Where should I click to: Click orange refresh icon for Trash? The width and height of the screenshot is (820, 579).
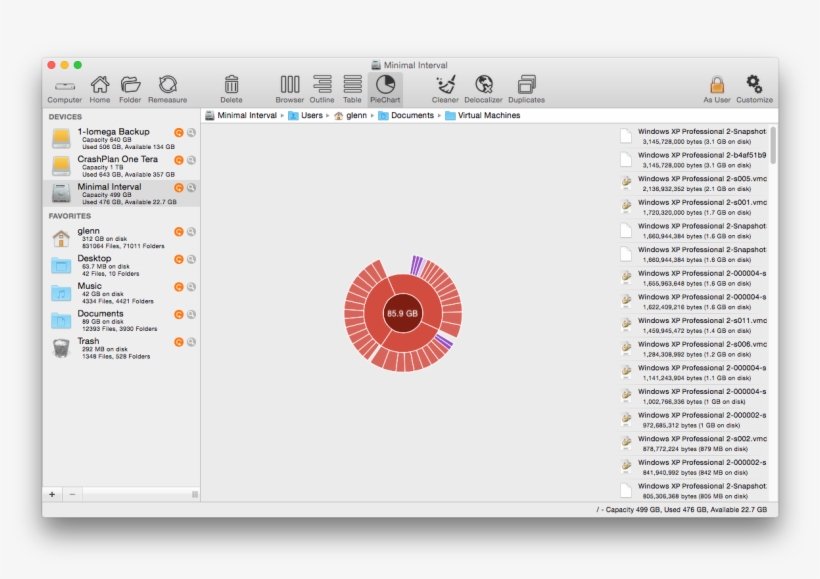pyautogui.click(x=179, y=342)
